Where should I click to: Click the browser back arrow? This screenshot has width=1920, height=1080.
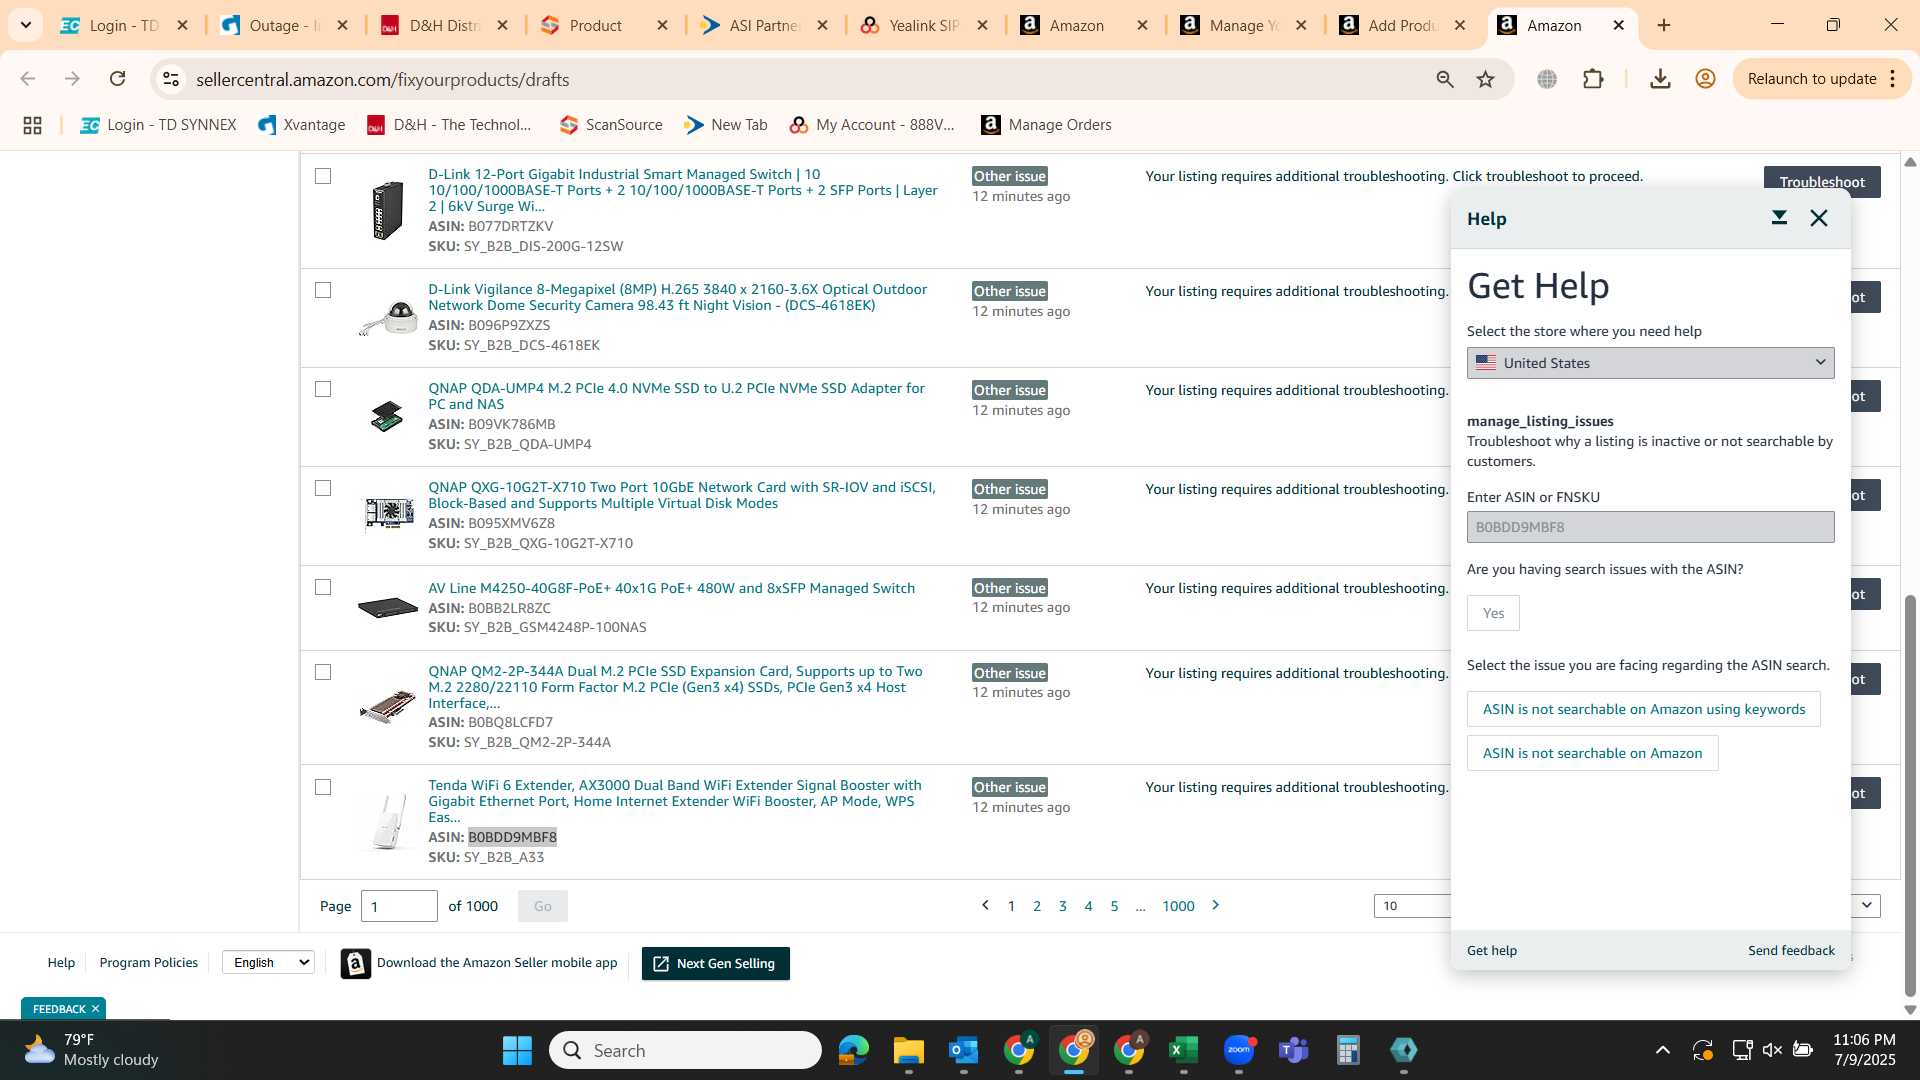tap(28, 79)
